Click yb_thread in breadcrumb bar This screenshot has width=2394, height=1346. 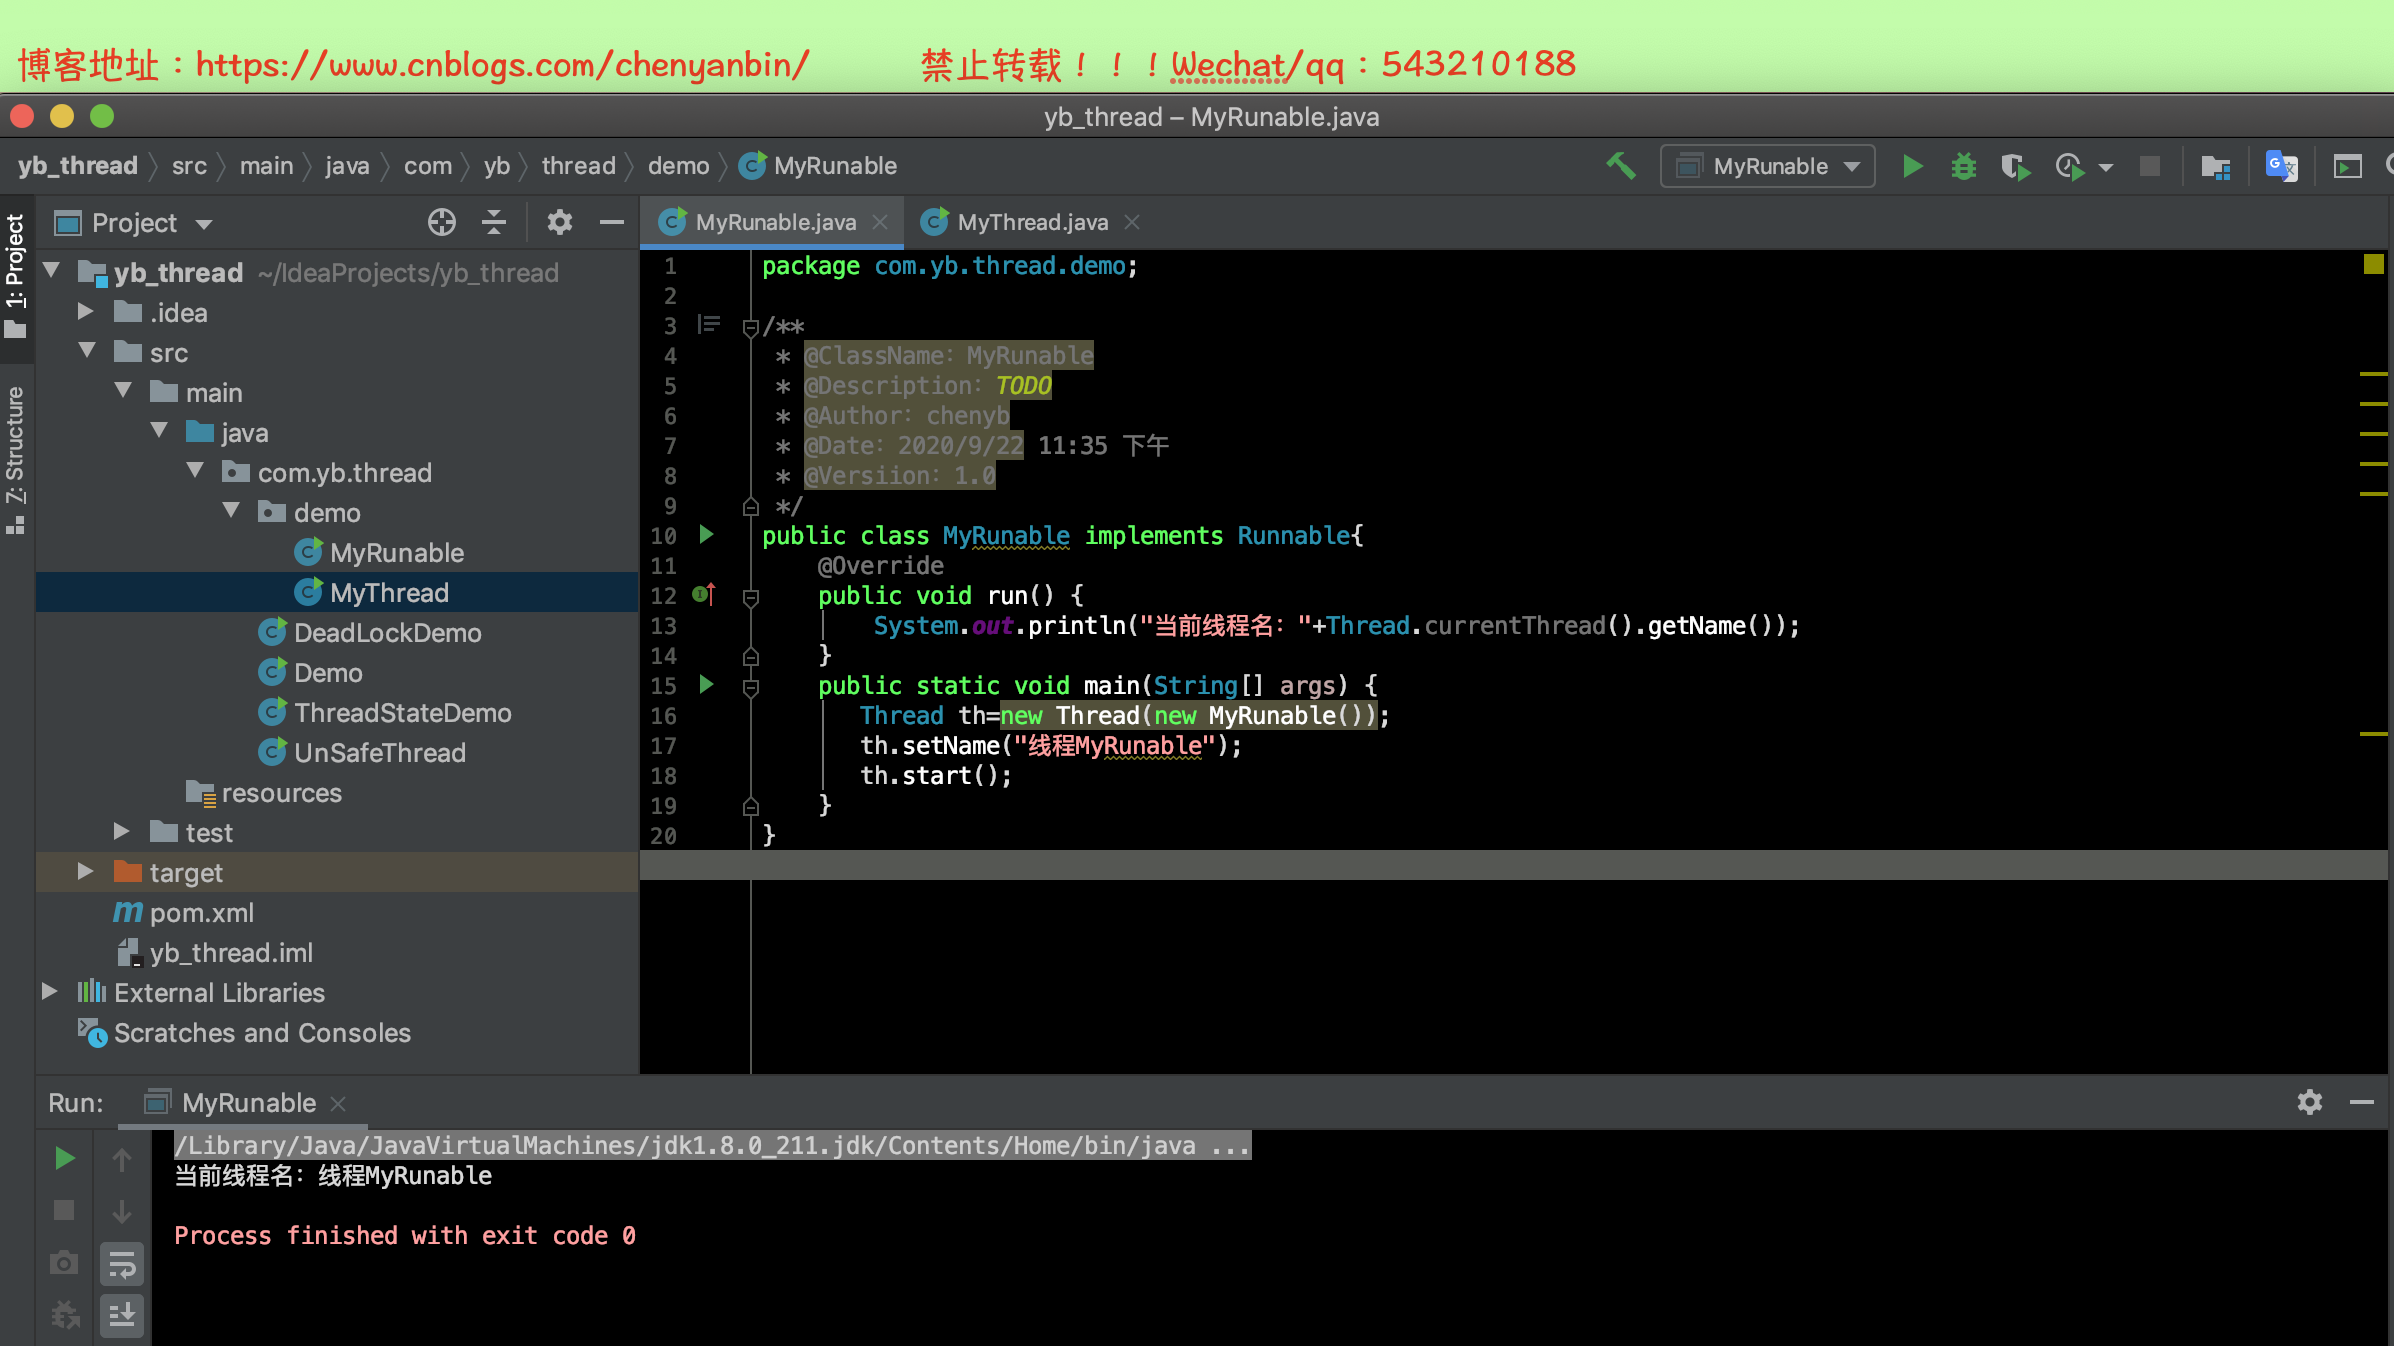coord(77,166)
